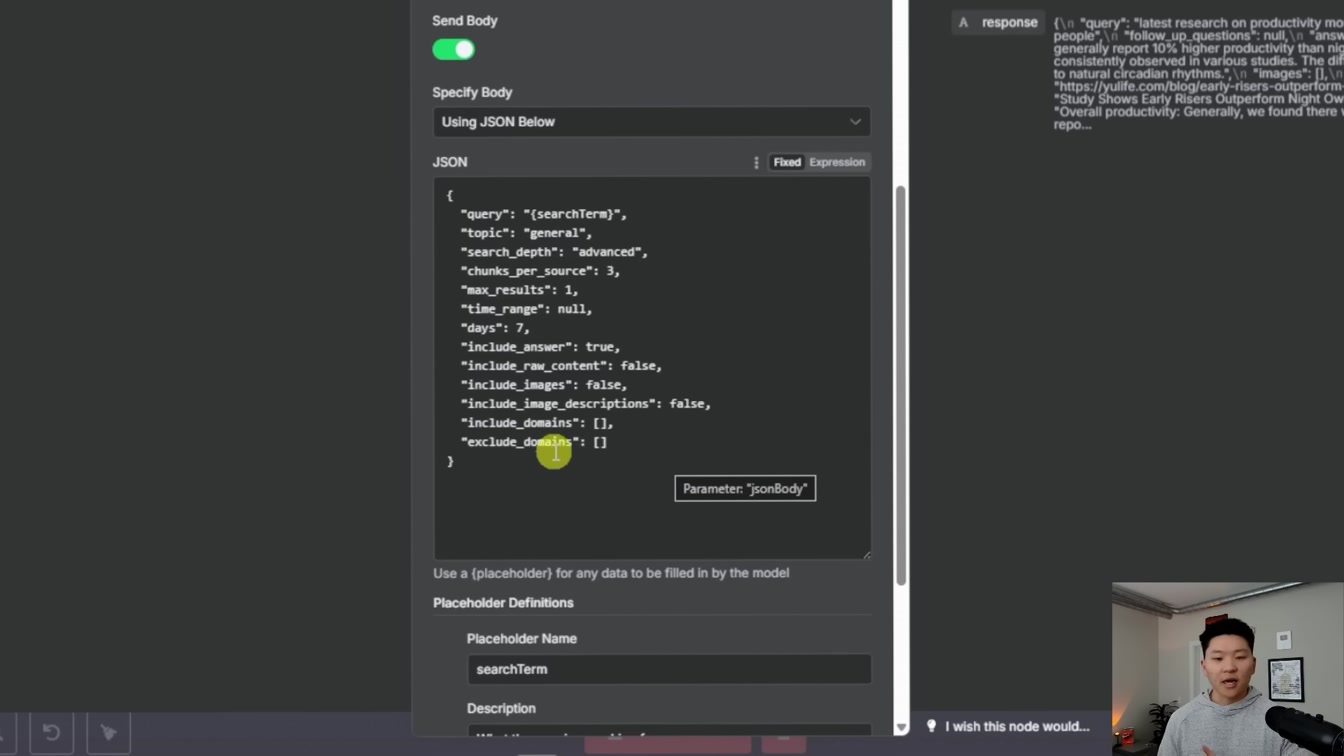1344x756 pixels.
Task: Click the webcam video overlay thumbnail
Action: tap(1228, 669)
